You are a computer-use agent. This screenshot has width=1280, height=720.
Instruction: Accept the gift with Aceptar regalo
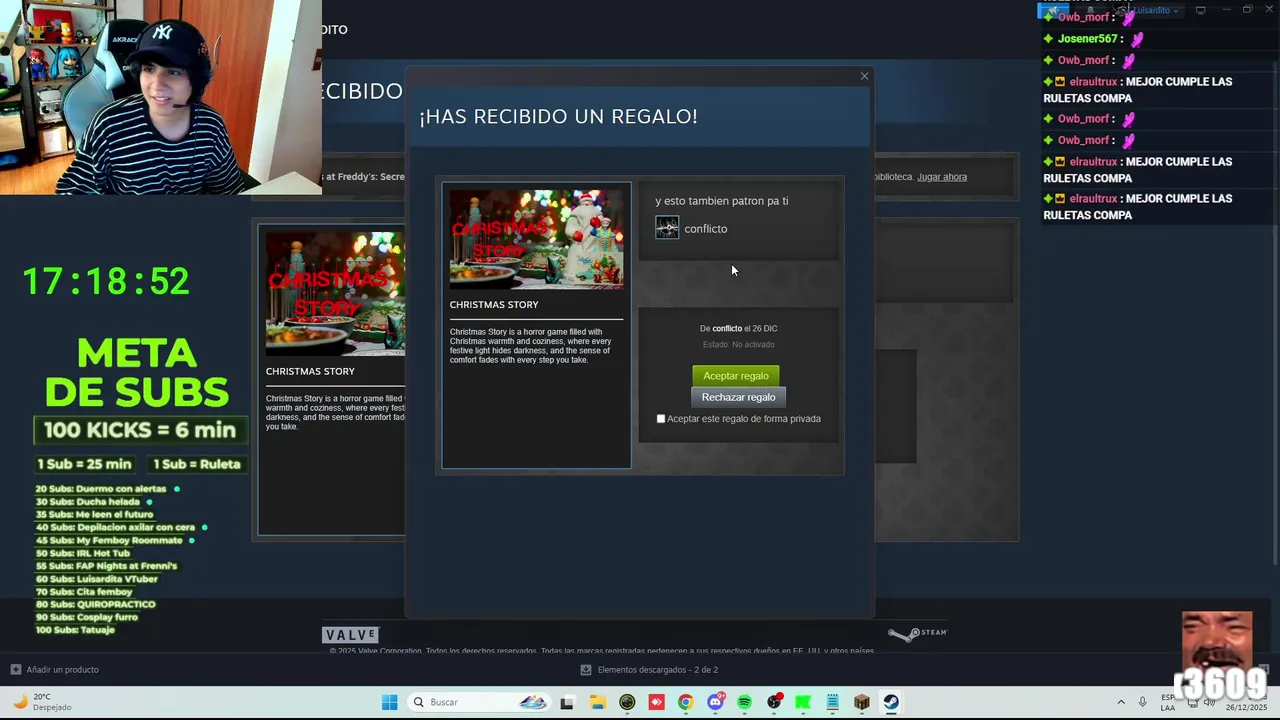(x=736, y=376)
